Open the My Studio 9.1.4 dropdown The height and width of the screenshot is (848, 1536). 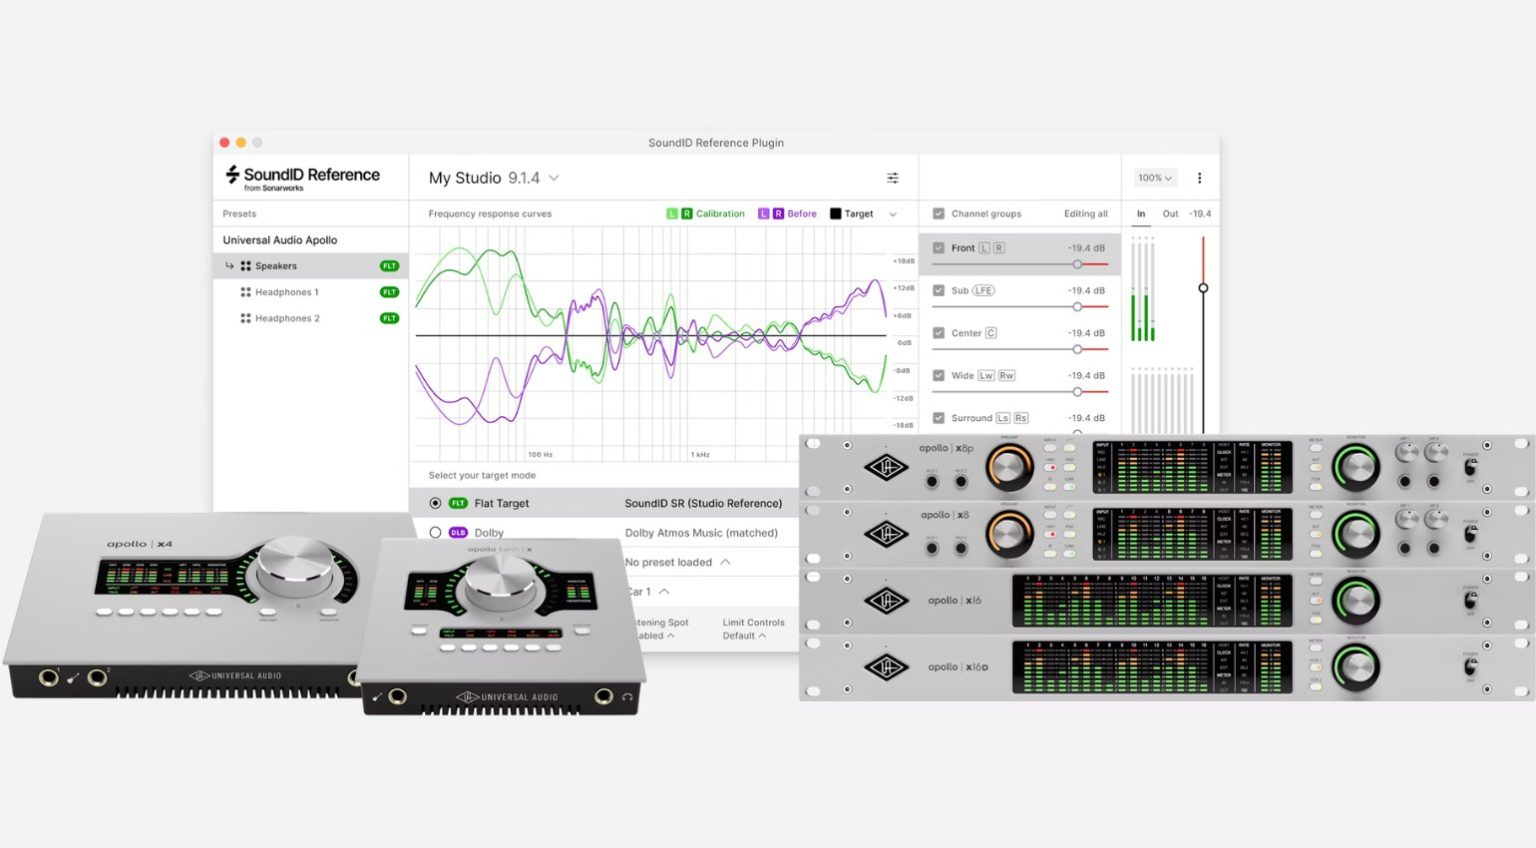coord(554,177)
